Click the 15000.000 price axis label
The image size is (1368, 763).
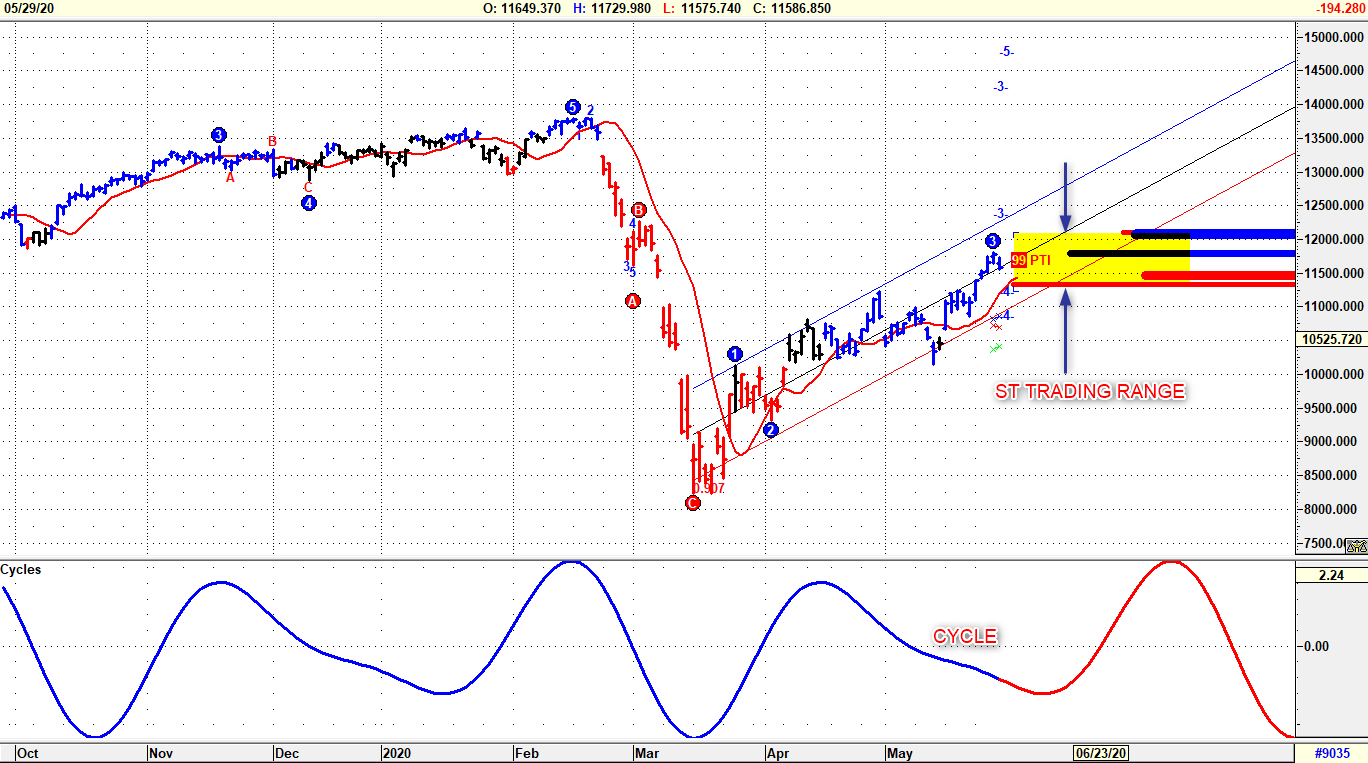(1334, 37)
